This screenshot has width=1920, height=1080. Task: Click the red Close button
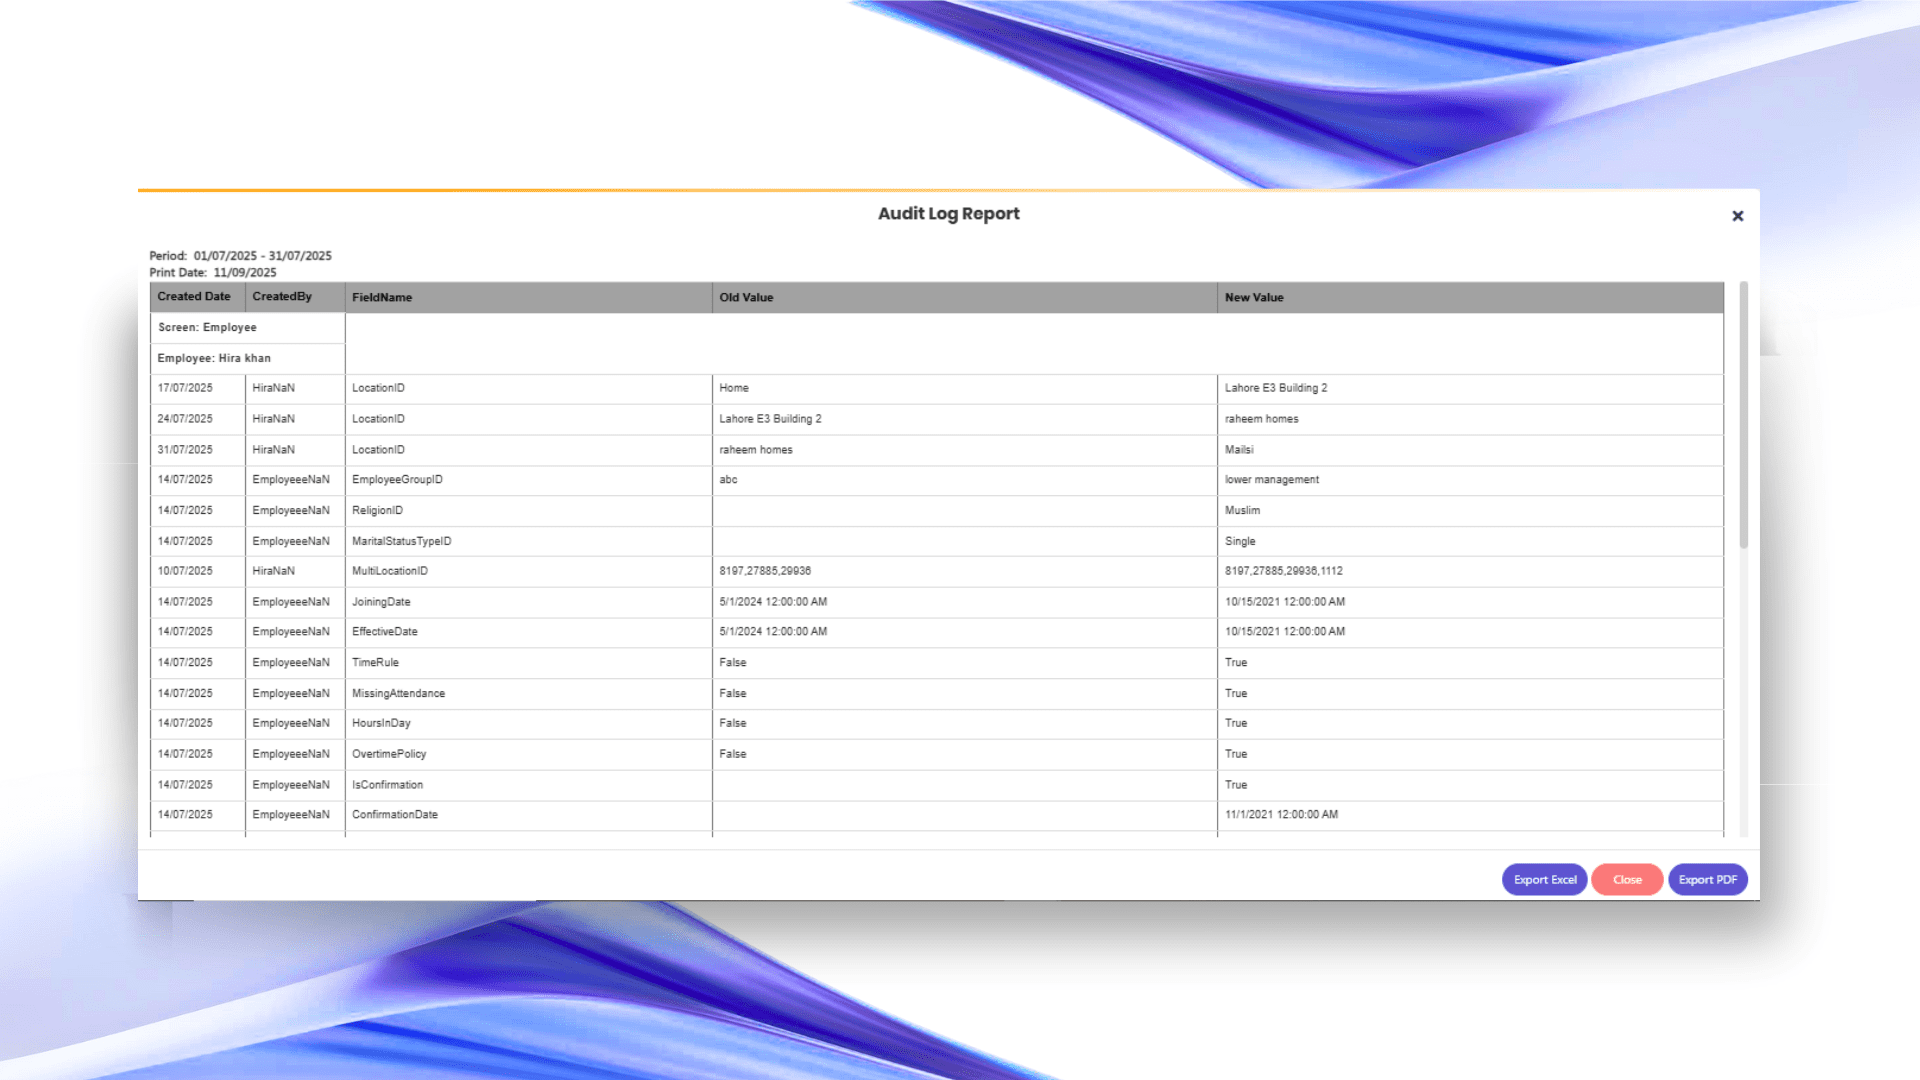click(1627, 880)
